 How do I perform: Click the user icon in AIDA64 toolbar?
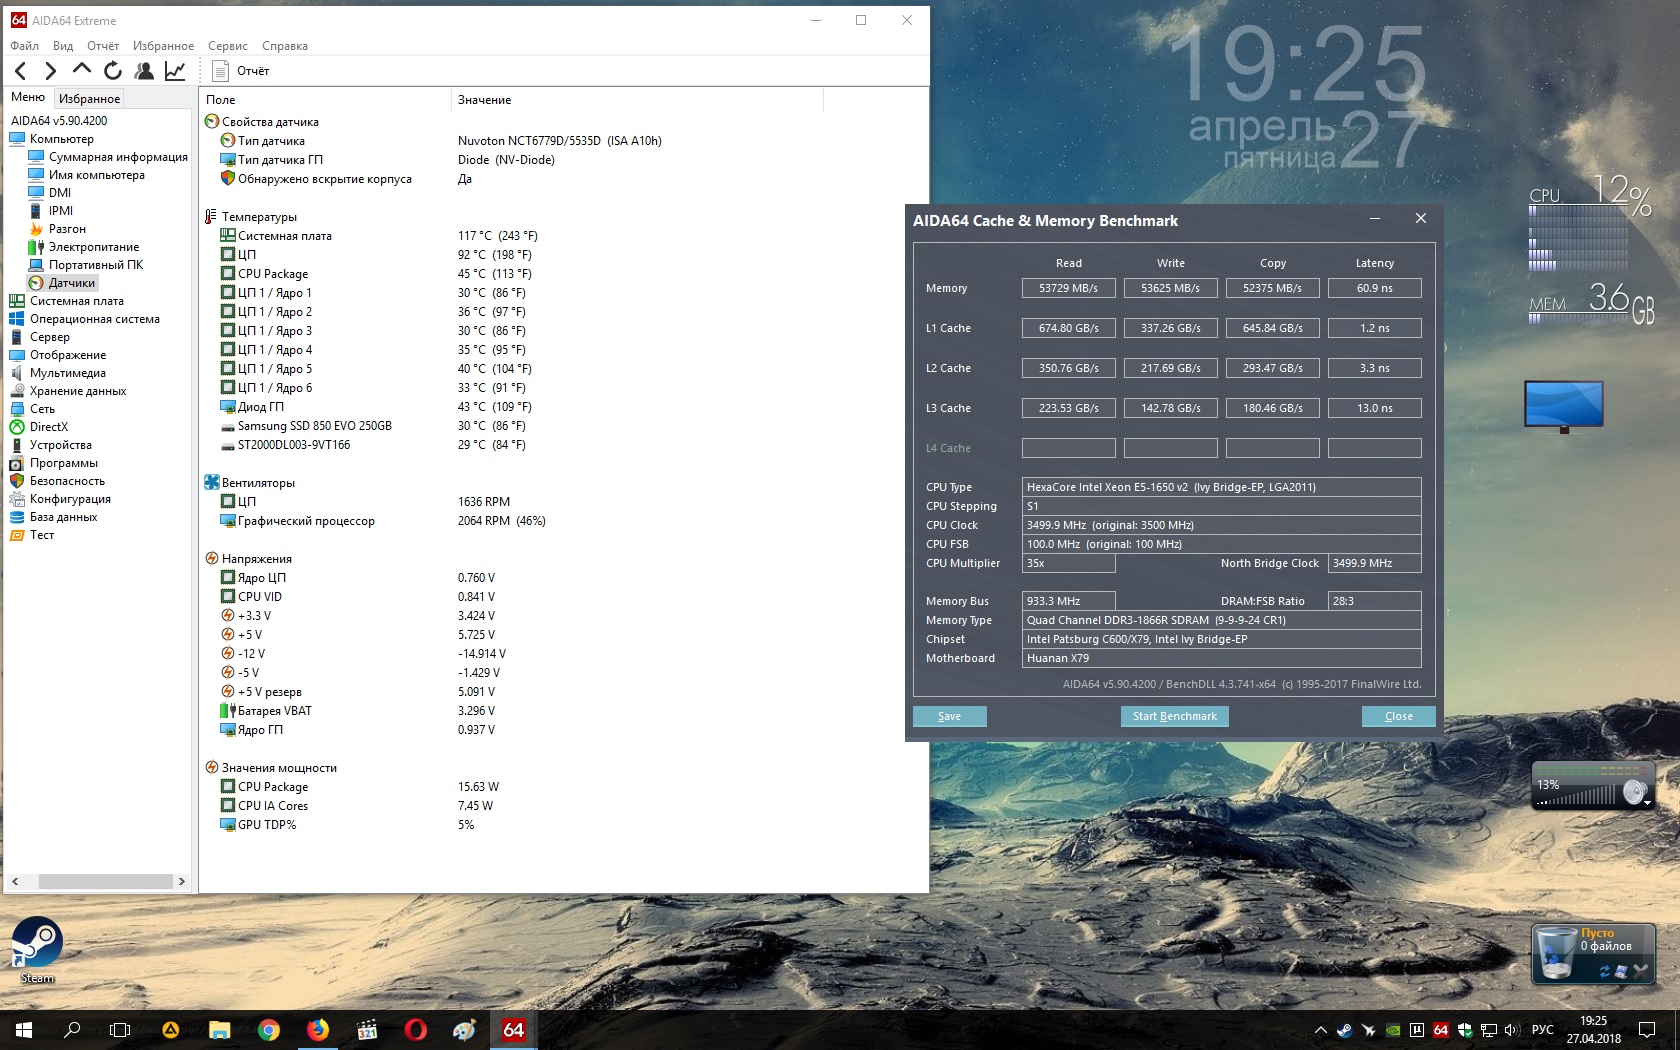(144, 70)
